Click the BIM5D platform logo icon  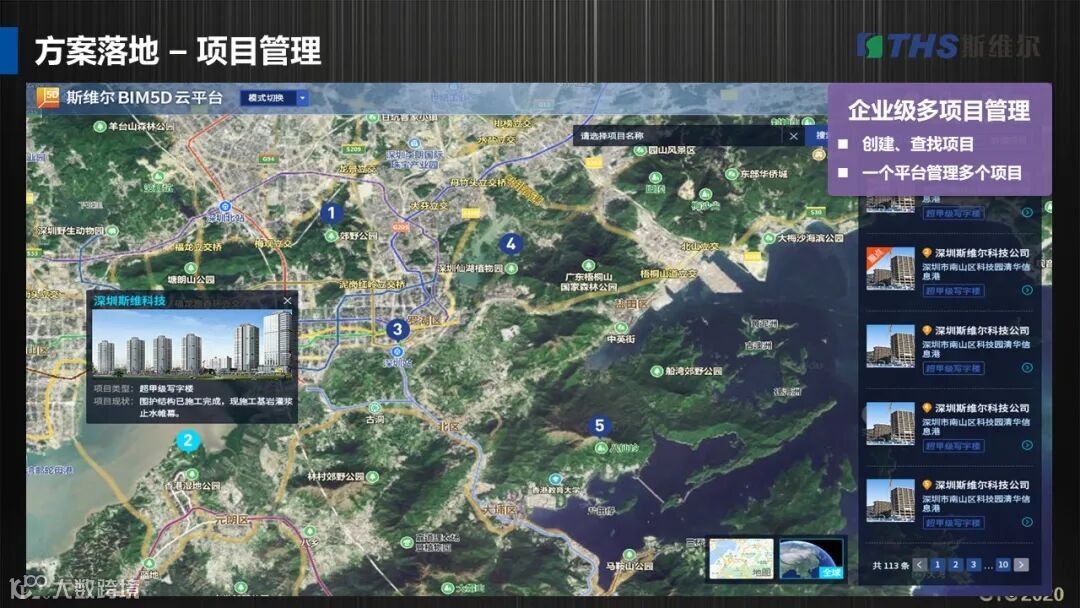[48, 97]
